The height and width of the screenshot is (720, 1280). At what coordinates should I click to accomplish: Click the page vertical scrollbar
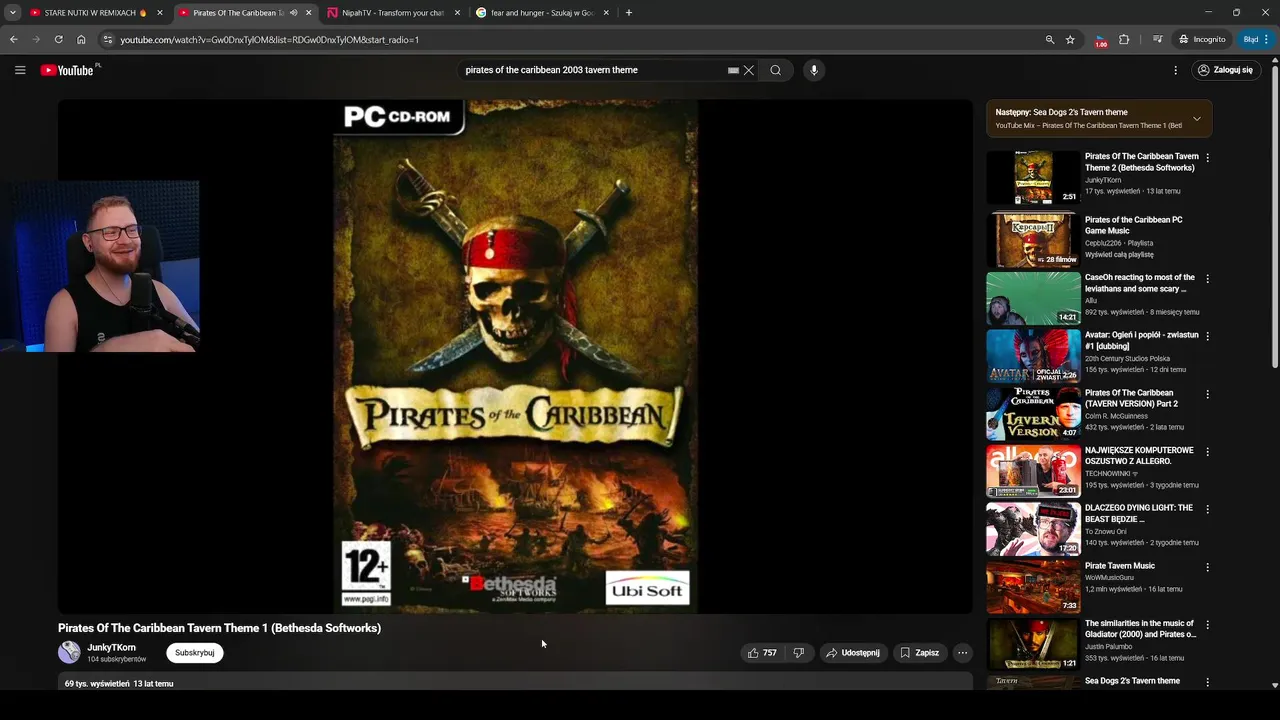(x=1274, y=215)
